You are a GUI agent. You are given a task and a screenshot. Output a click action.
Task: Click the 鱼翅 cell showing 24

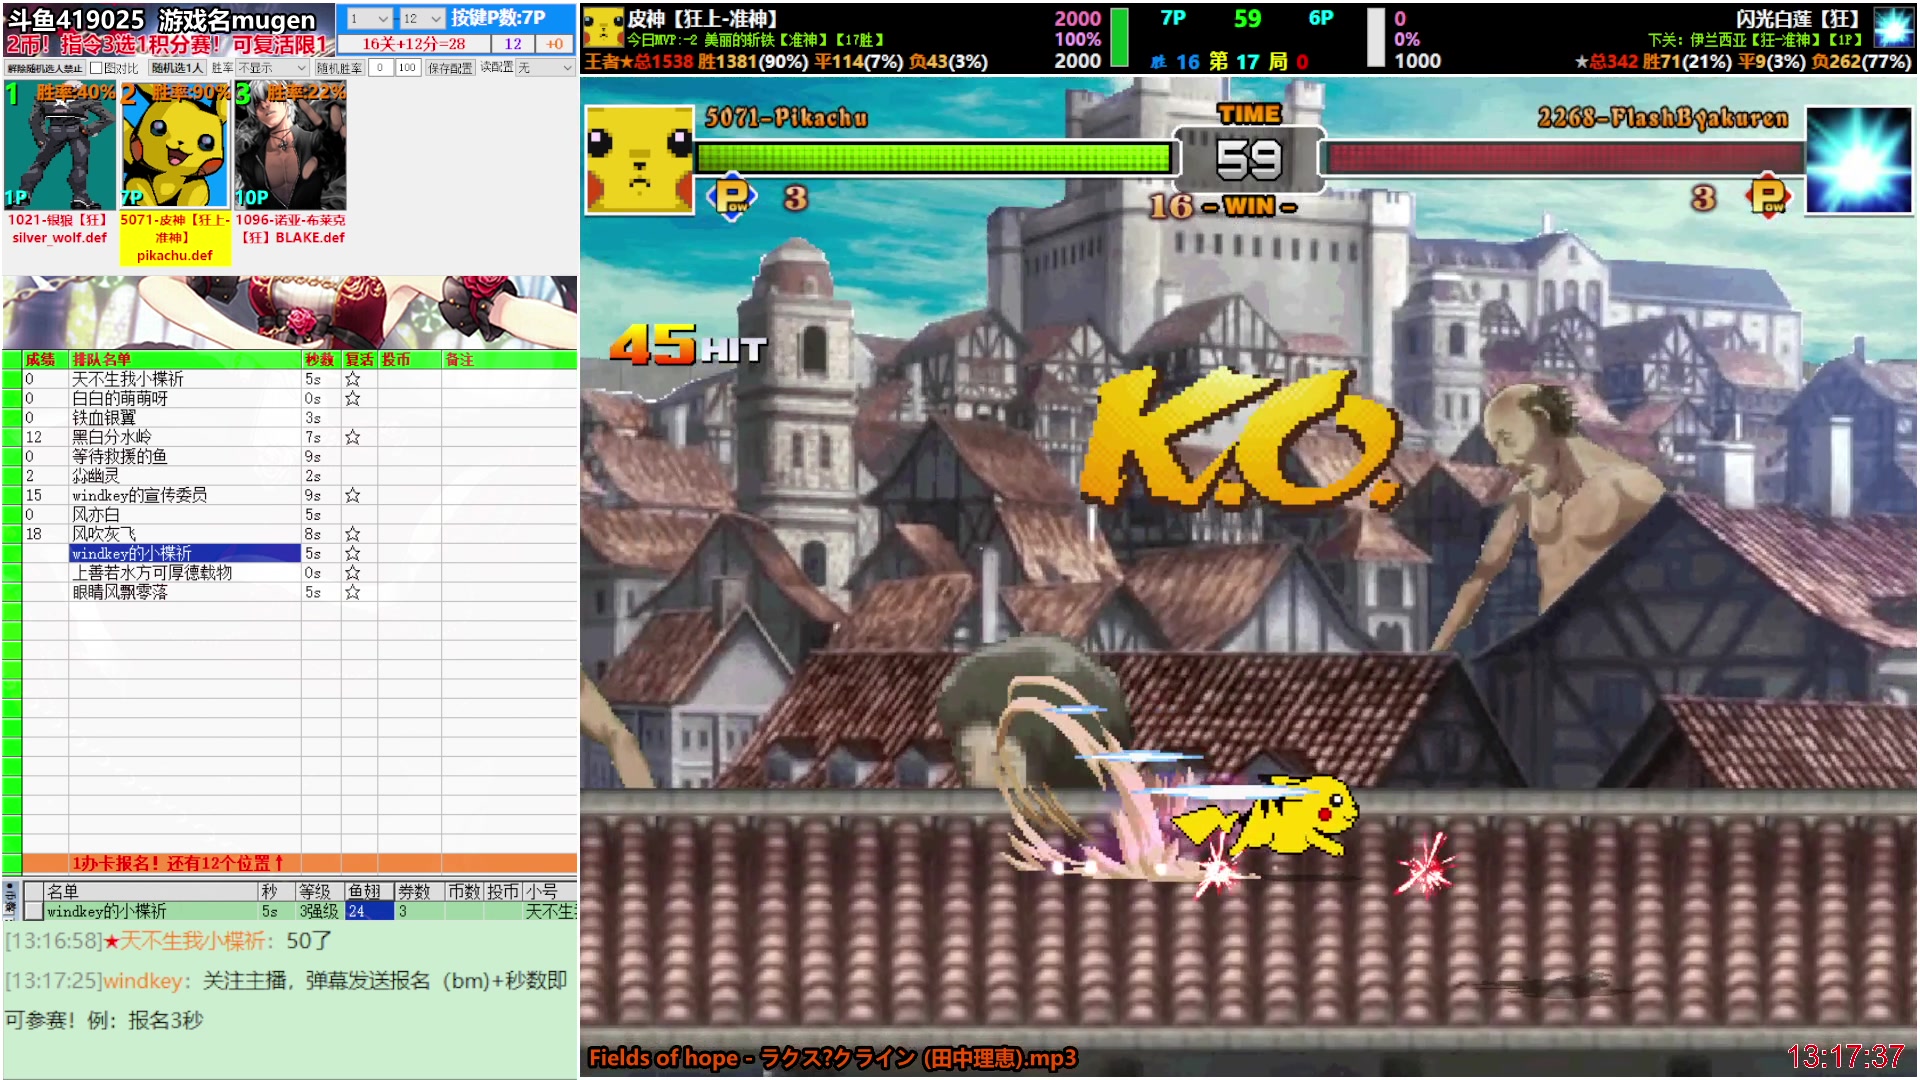[x=368, y=911]
